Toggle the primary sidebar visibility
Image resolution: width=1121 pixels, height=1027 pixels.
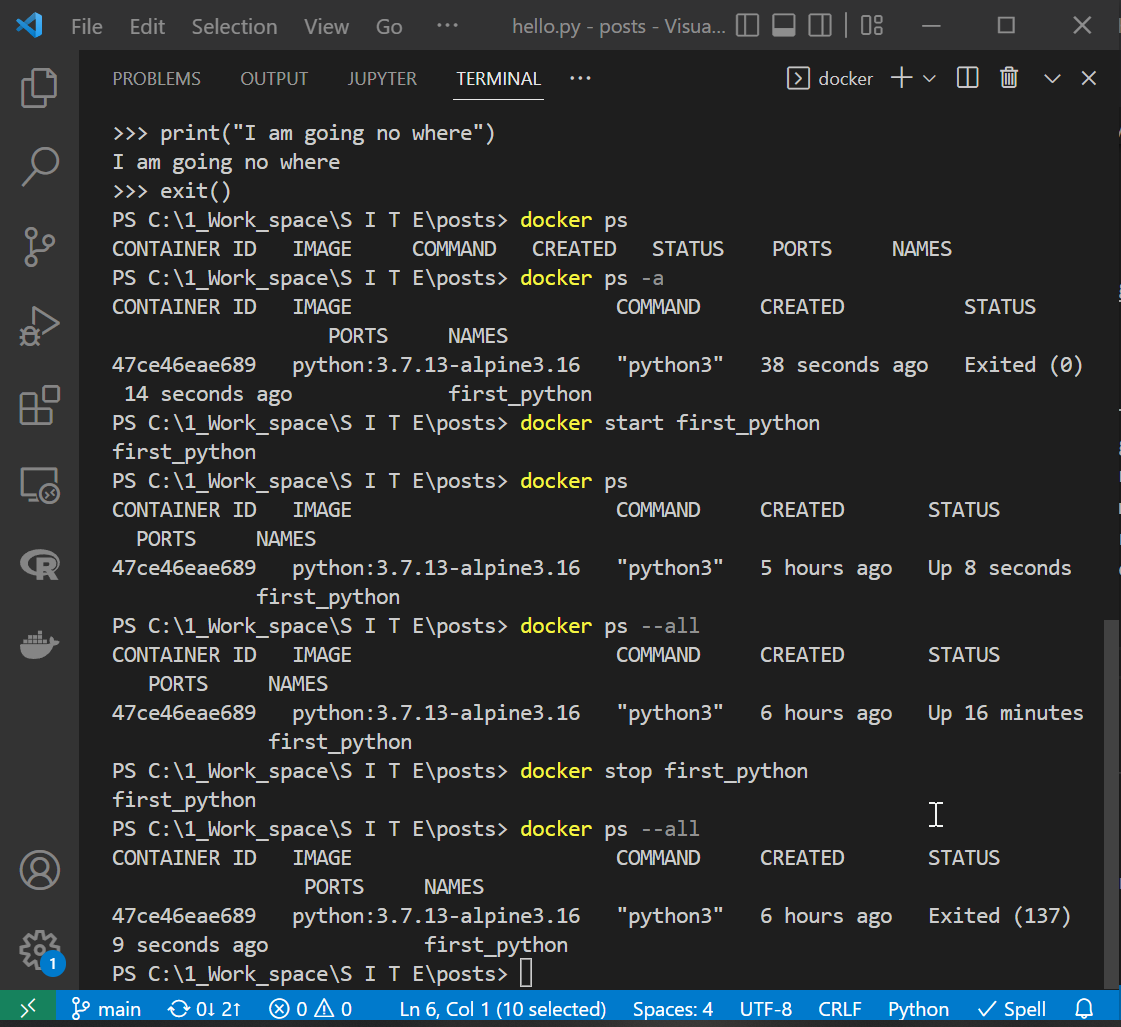(747, 26)
